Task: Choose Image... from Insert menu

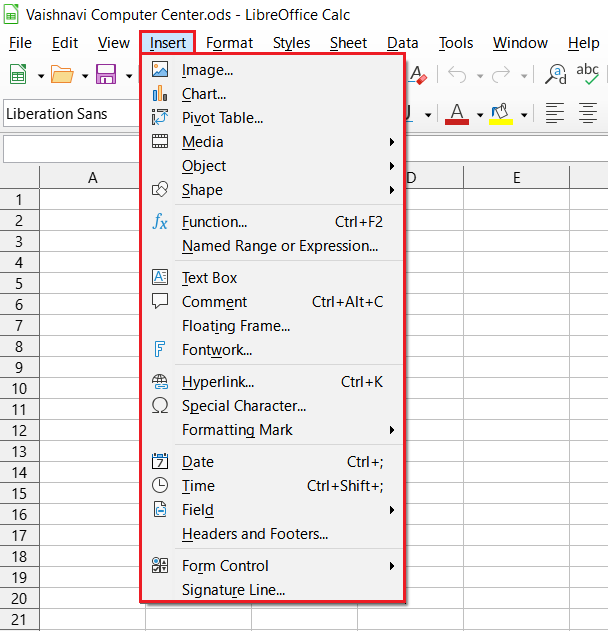Action: tap(272, 70)
